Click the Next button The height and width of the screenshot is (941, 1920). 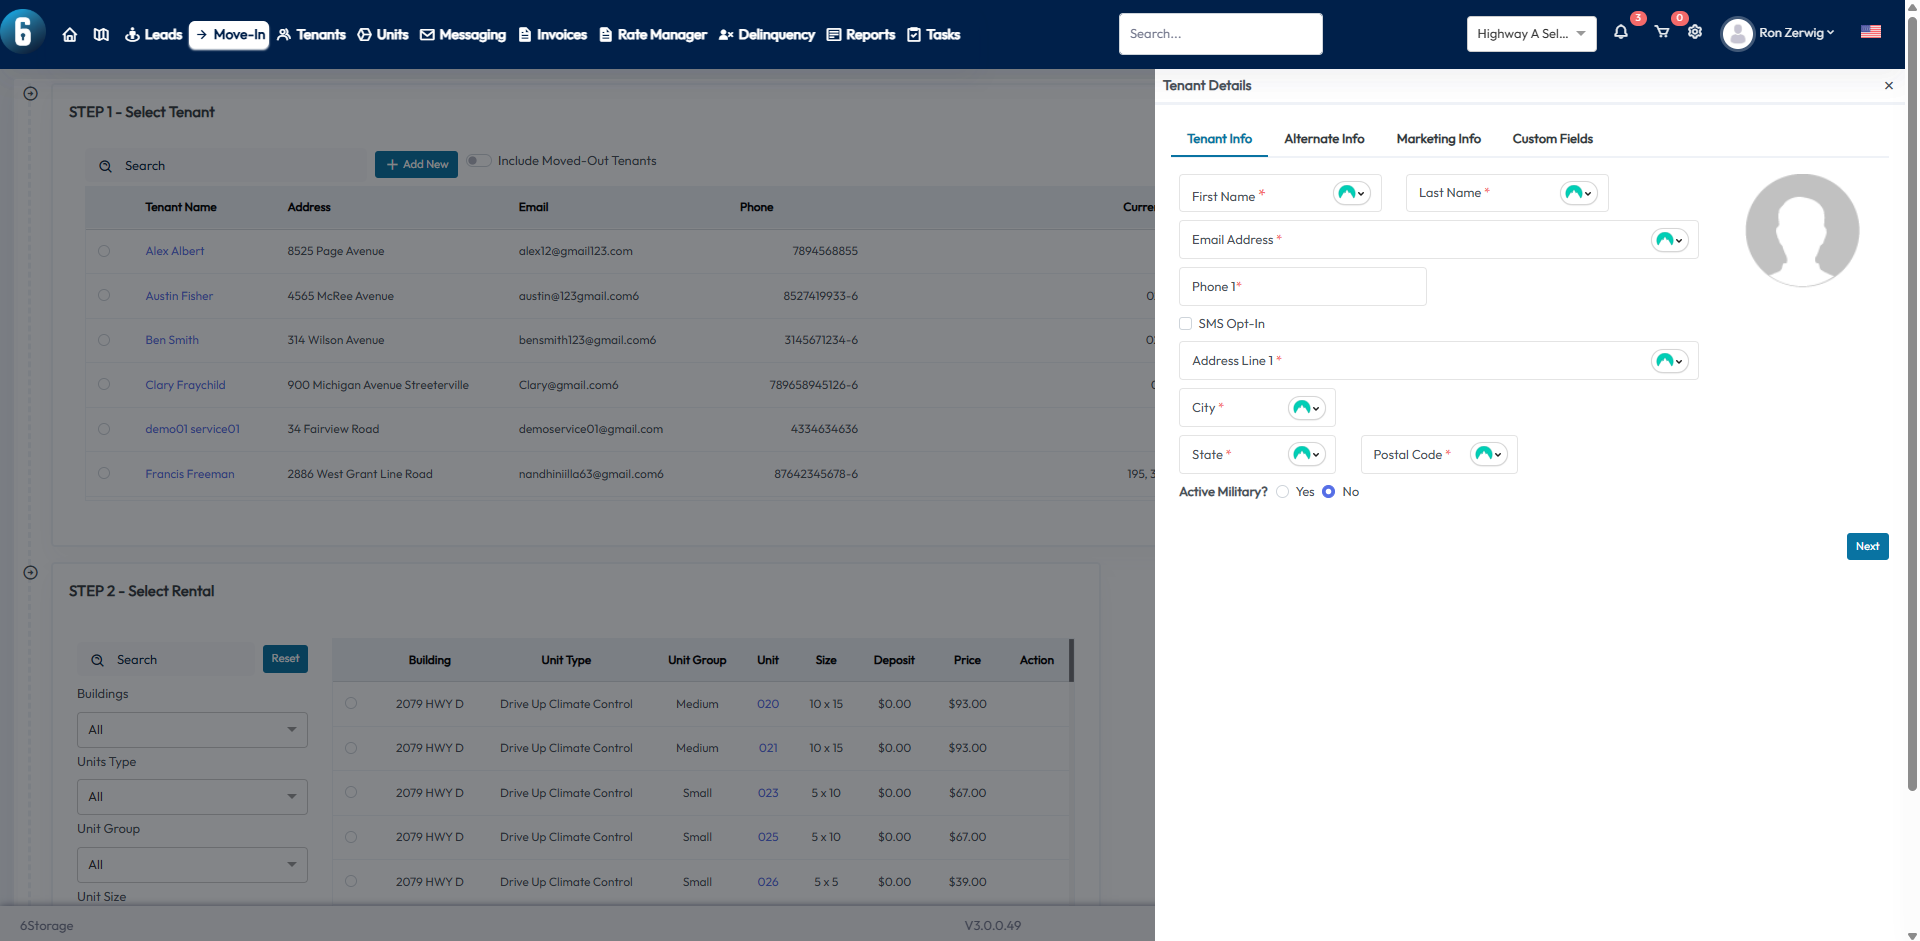(1867, 547)
